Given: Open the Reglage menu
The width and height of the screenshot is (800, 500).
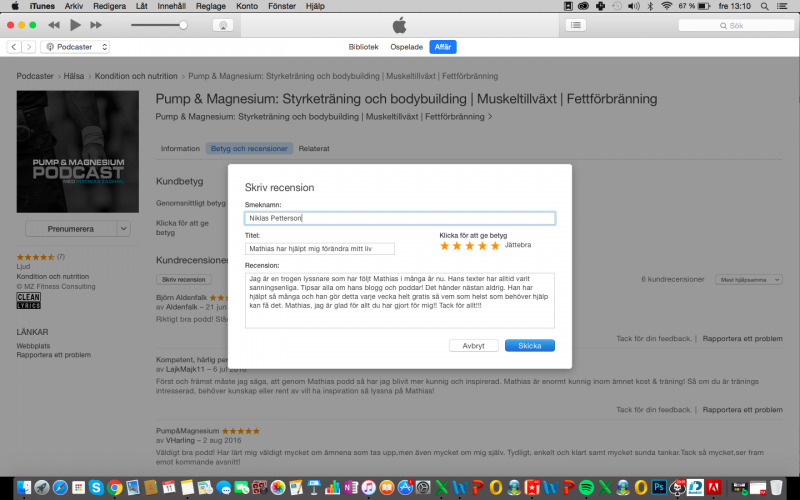Looking at the screenshot, I should 211,6.
